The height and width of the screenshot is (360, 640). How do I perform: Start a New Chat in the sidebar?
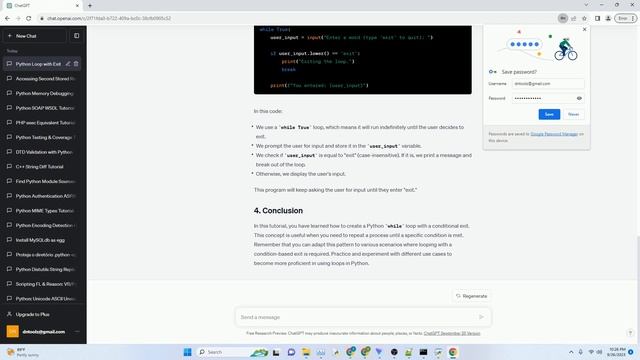pyautogui.click(x=35, y=36)
